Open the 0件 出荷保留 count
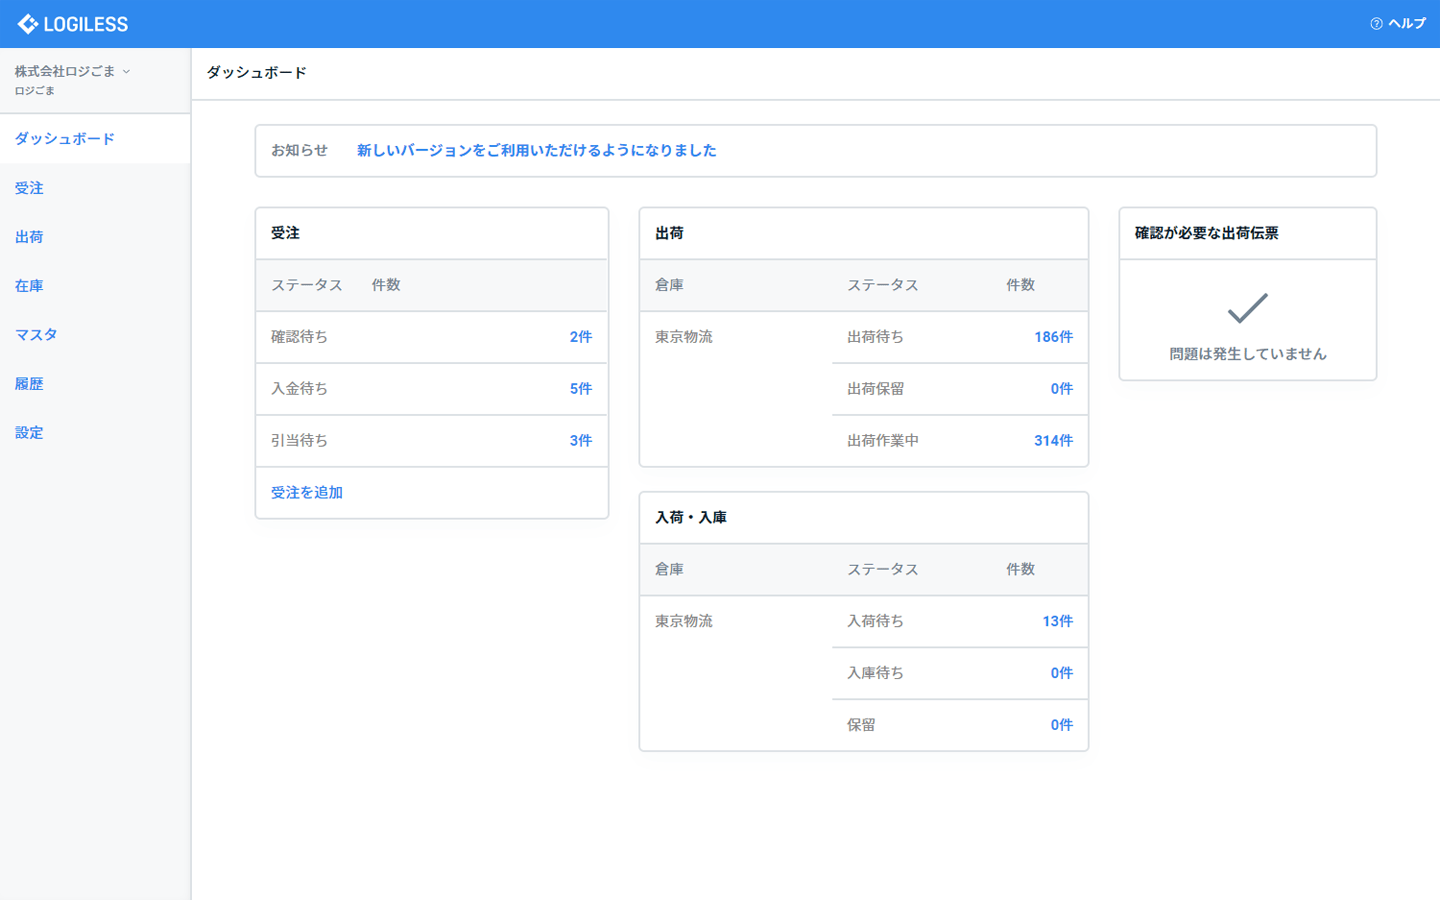Image resolution: width=1440 pixels, height=900 pixels. pyautogui.click(x=1061, y=389)
